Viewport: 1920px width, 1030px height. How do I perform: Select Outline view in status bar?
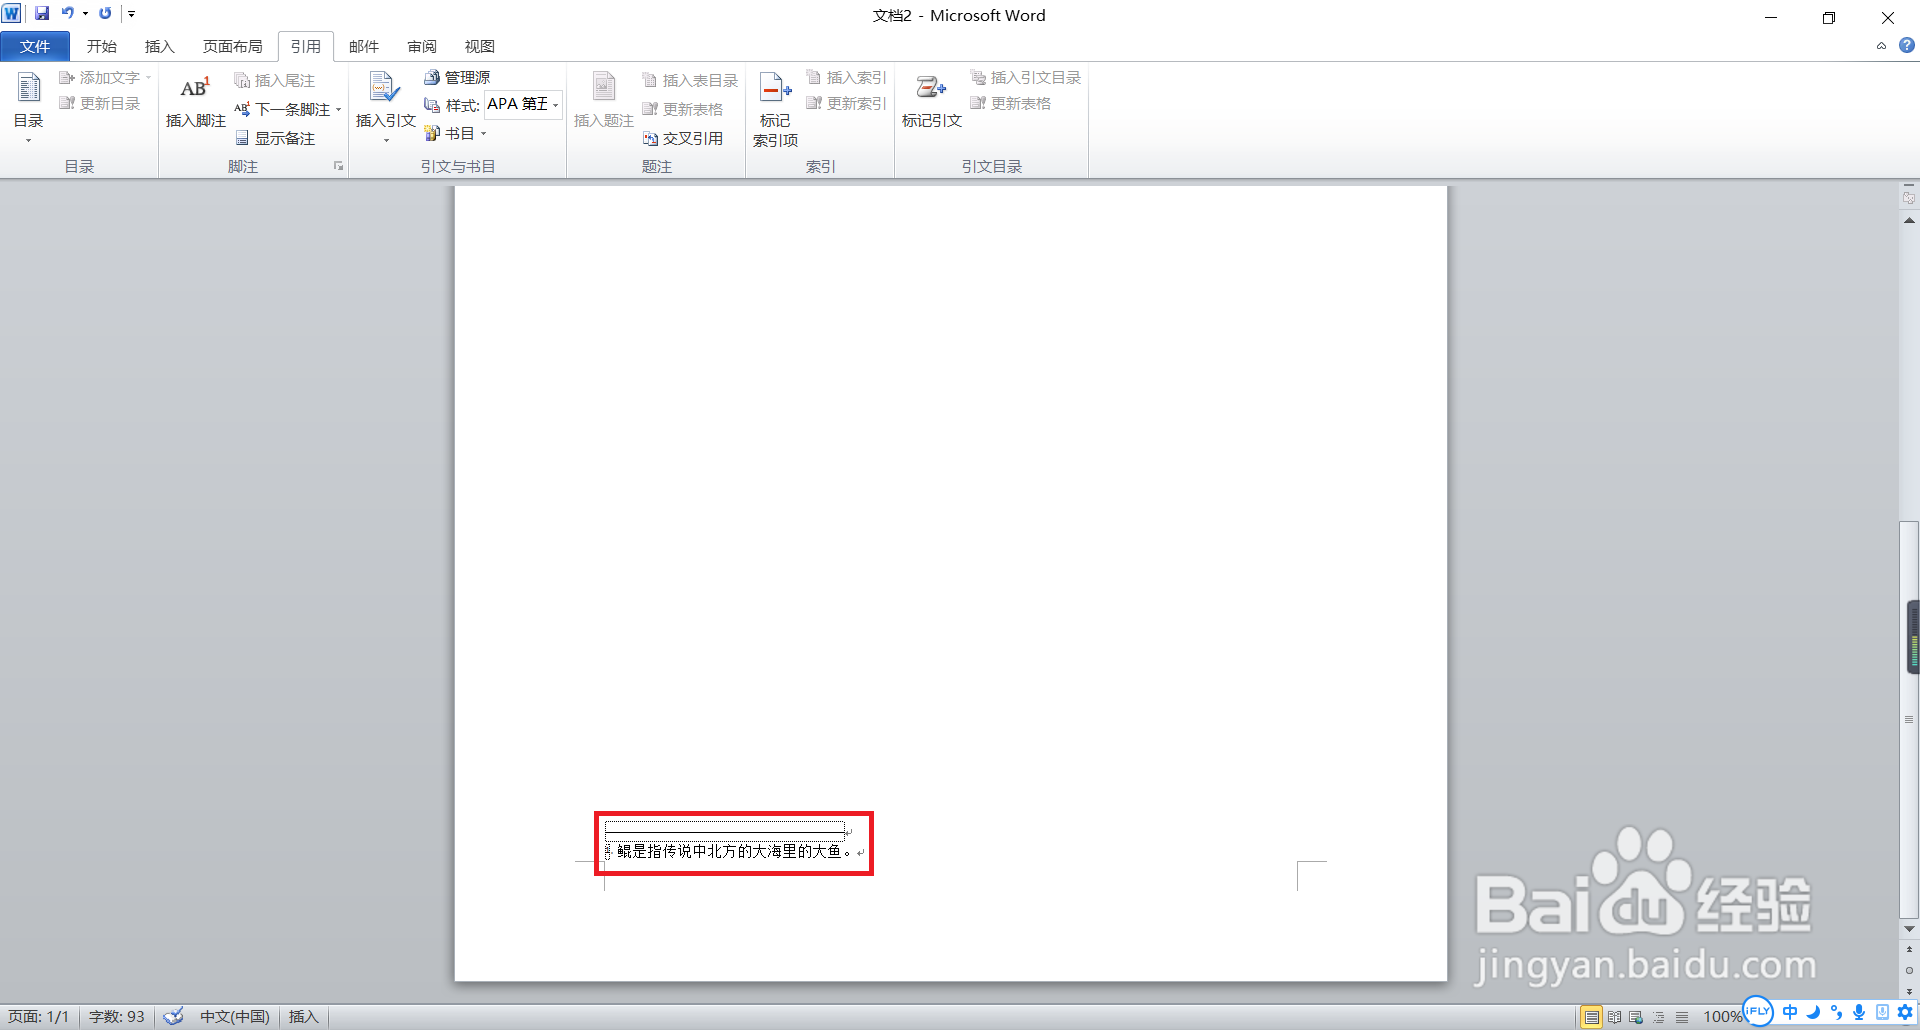pos(1659,1017)
